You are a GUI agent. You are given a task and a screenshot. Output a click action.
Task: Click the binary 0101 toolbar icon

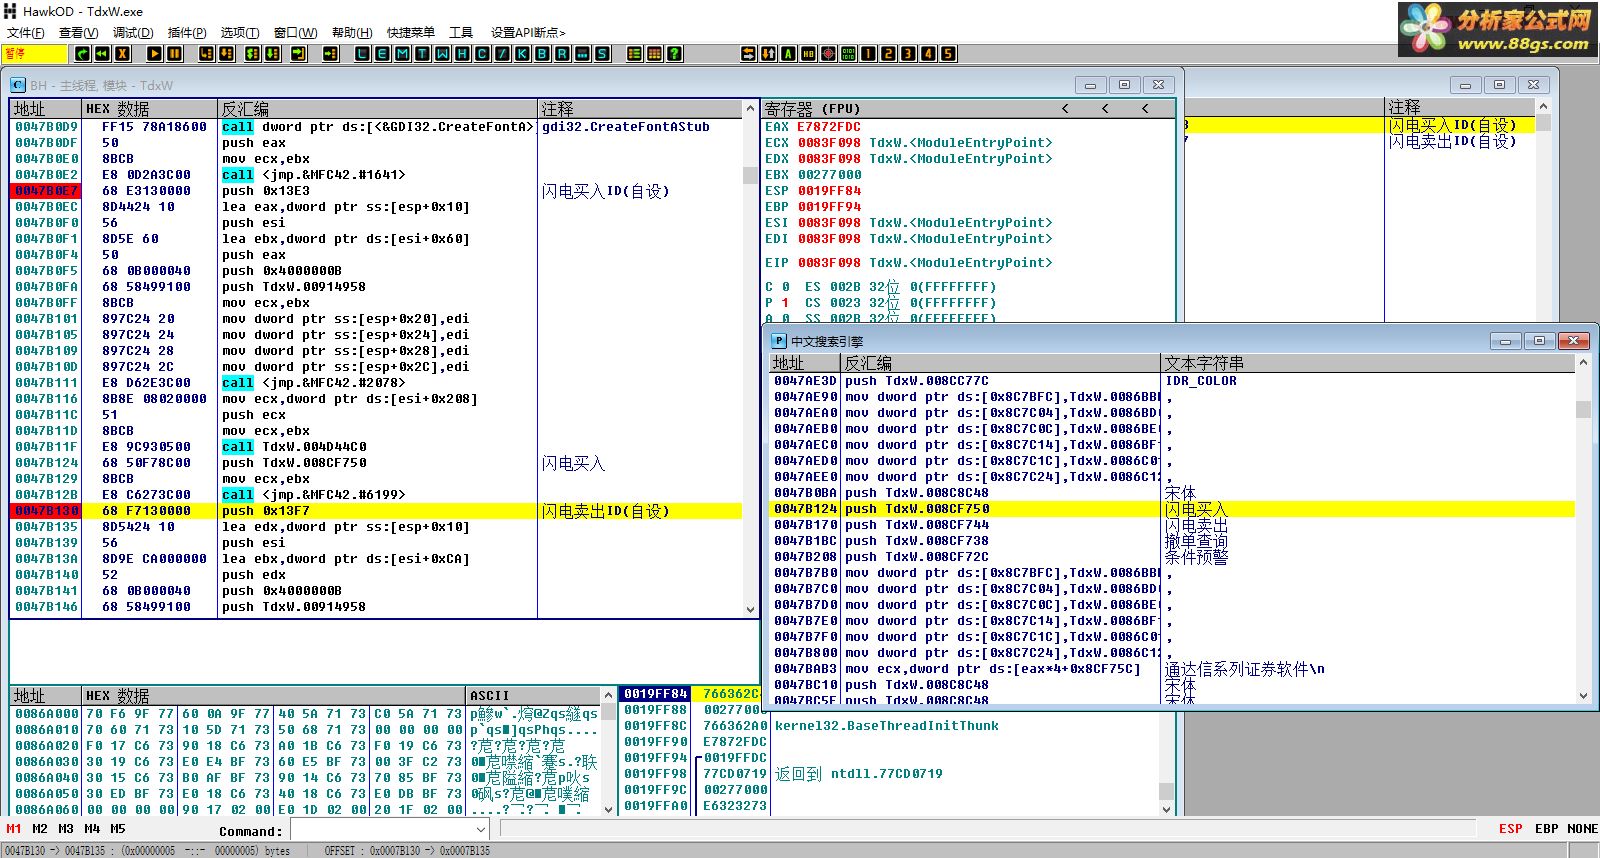pyautogui.click(x=848, y=54)
